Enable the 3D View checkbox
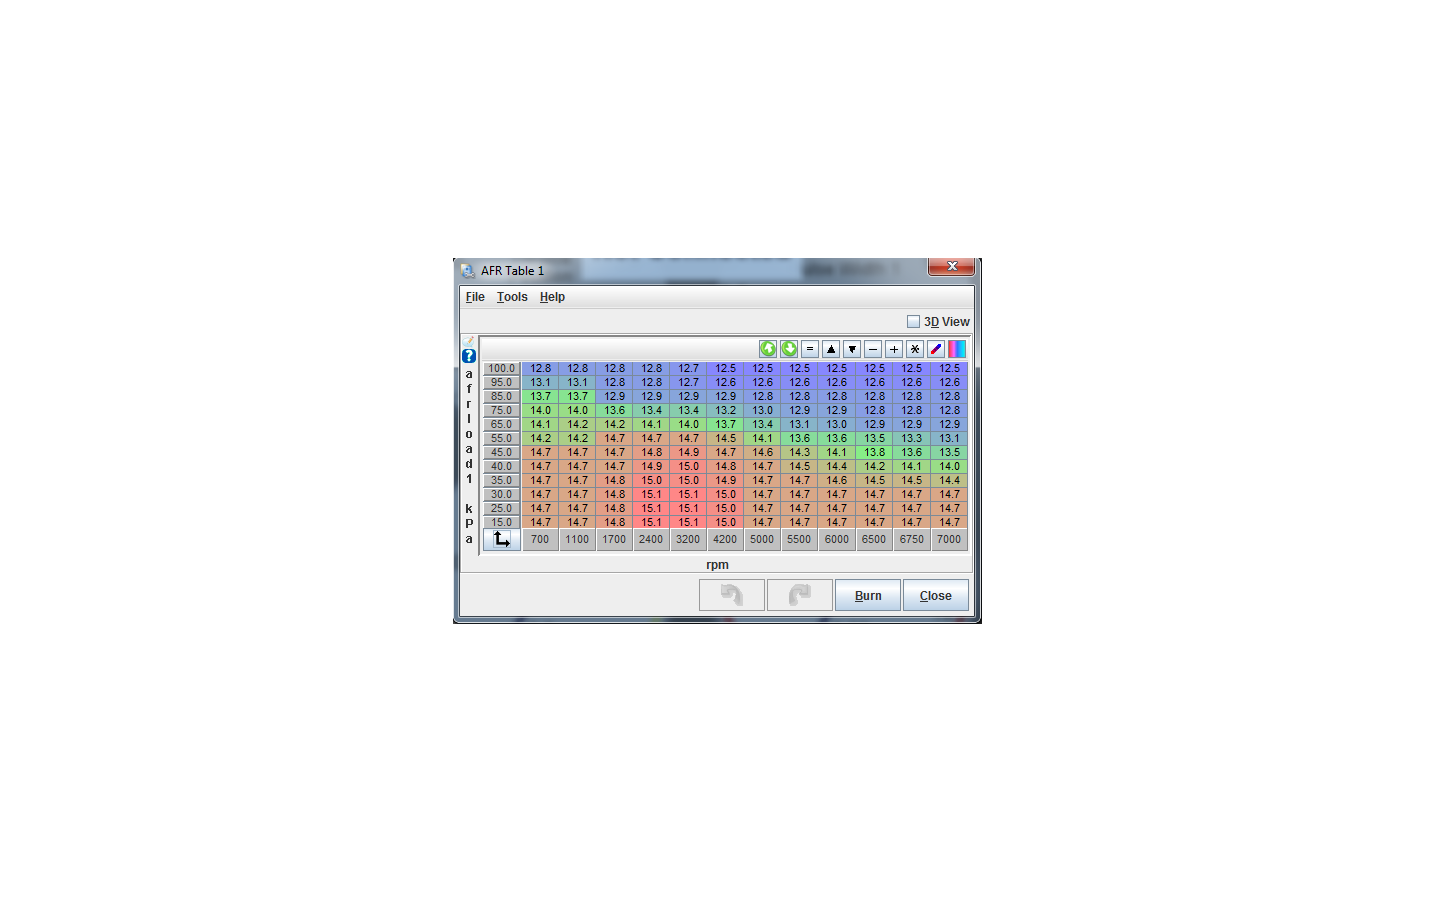 pyautogui.click(x=913, y=321)
